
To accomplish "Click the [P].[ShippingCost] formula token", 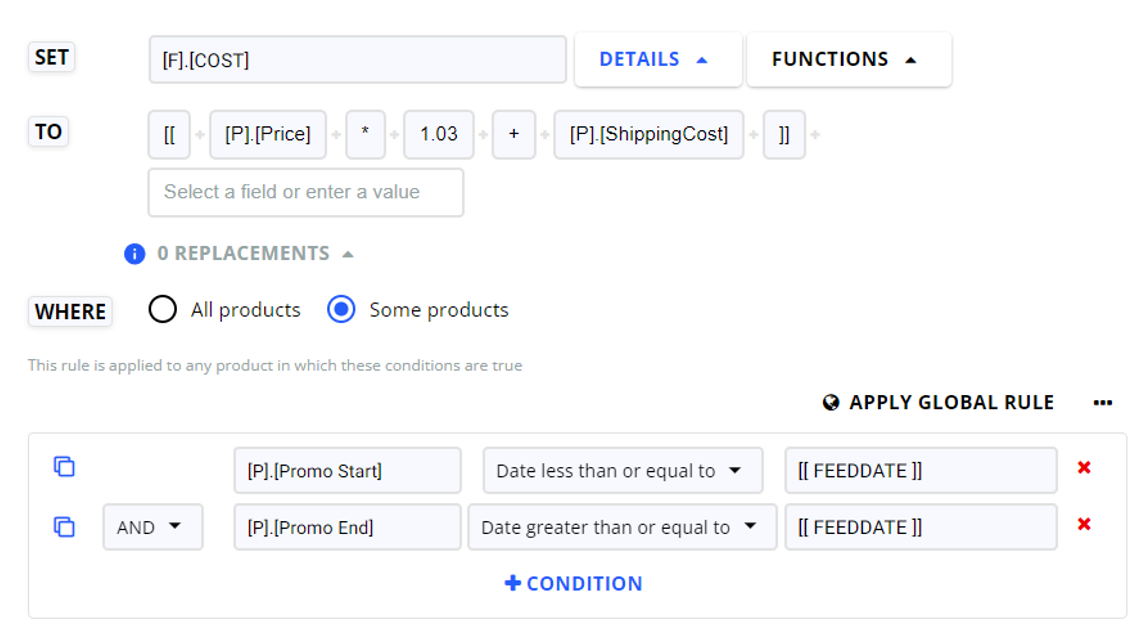I will (648, 134).
